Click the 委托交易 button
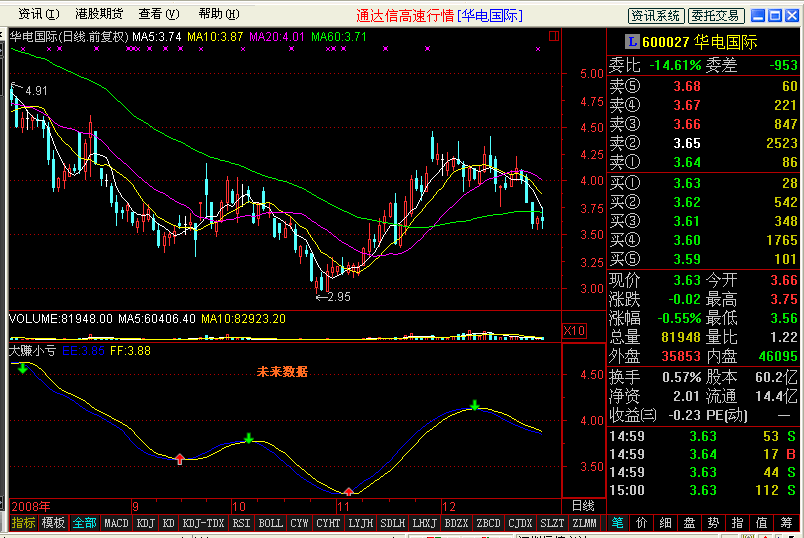The image size is (804, 538). [716, 16]
